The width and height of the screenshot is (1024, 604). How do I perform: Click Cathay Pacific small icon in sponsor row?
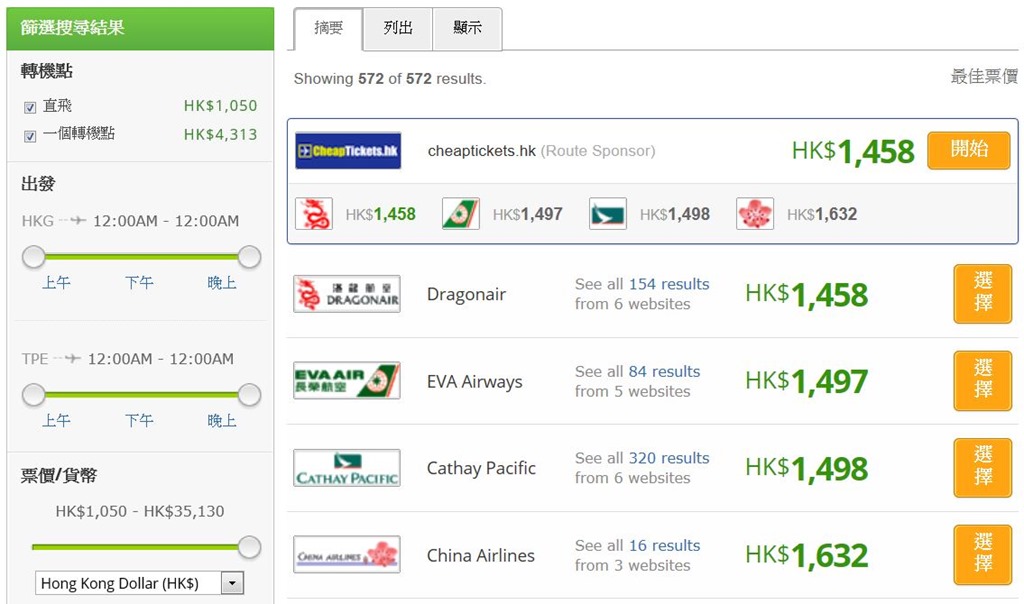607,214
